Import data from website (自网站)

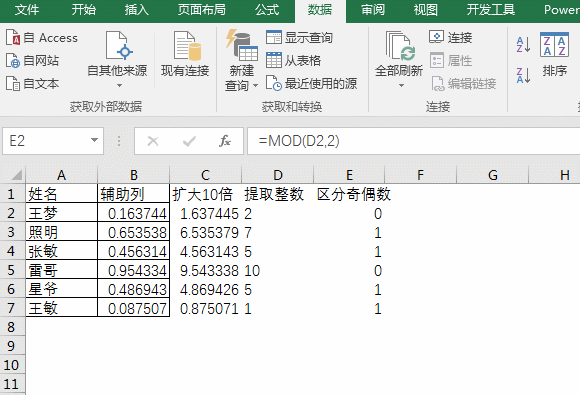[x=33, y=61]
